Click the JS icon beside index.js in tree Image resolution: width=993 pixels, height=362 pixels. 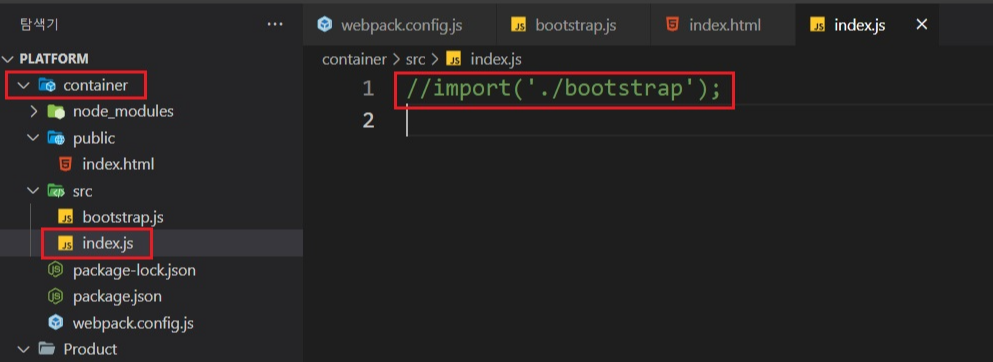(x=65, y=244)
